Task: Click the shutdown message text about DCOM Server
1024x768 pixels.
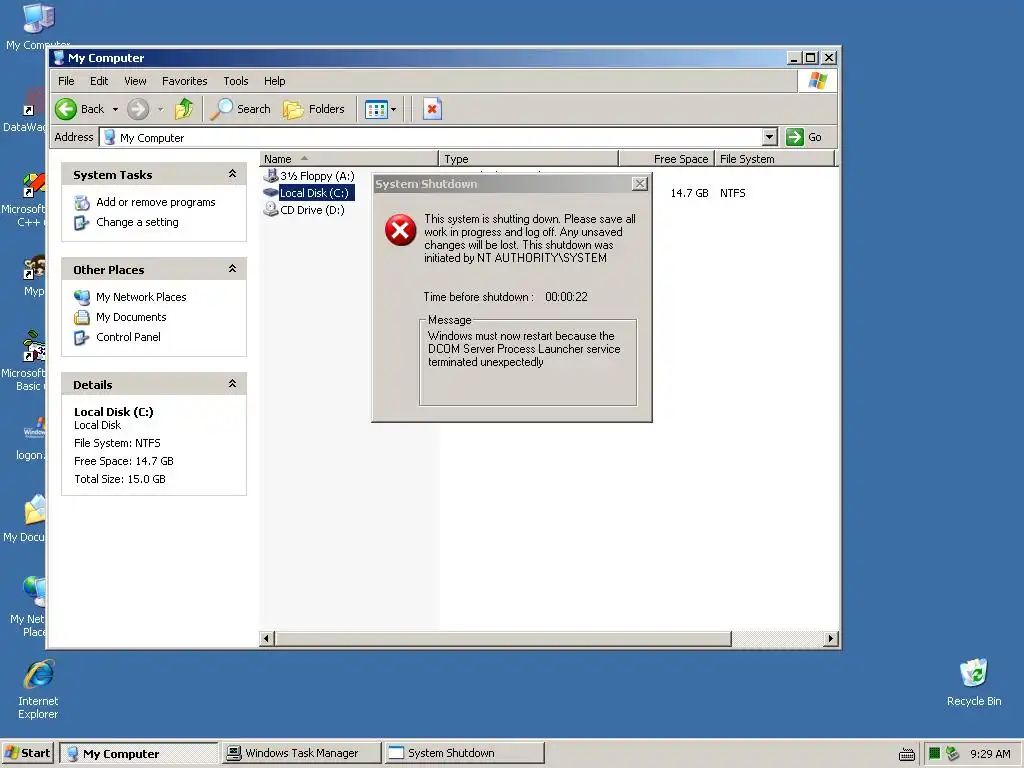Action: [x=524, y=349]
